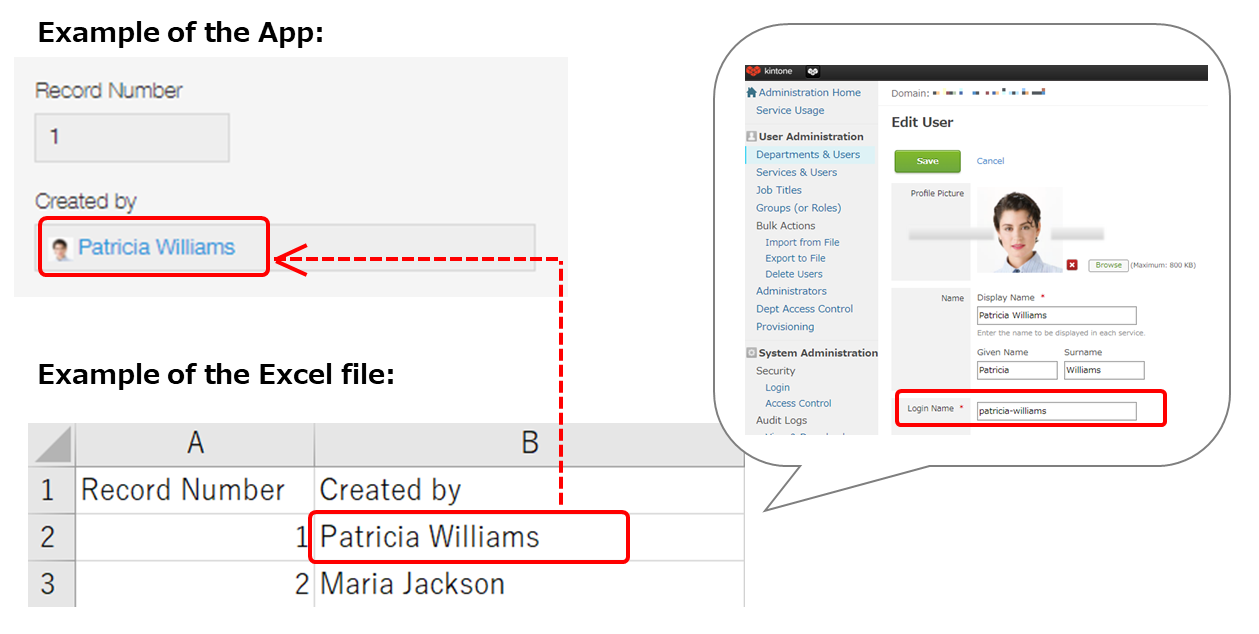Click the 'User Administration' section heading
Screen dimensions: 1259x634
pos(811,137)
